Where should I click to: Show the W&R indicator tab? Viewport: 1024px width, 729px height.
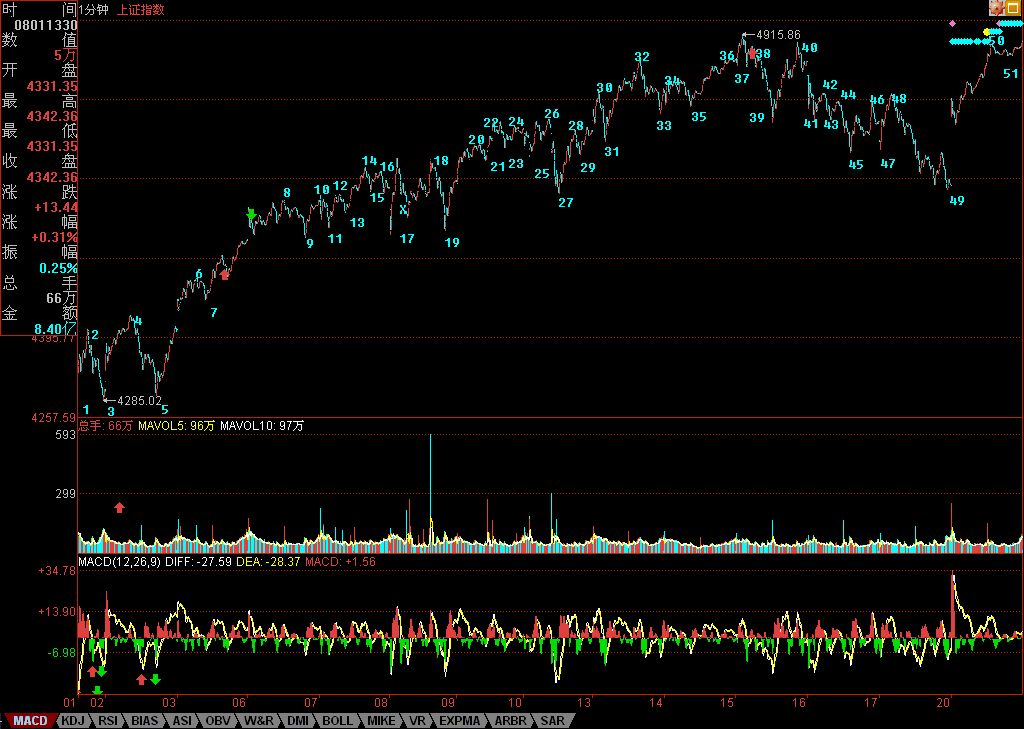(x=258, y=720)
